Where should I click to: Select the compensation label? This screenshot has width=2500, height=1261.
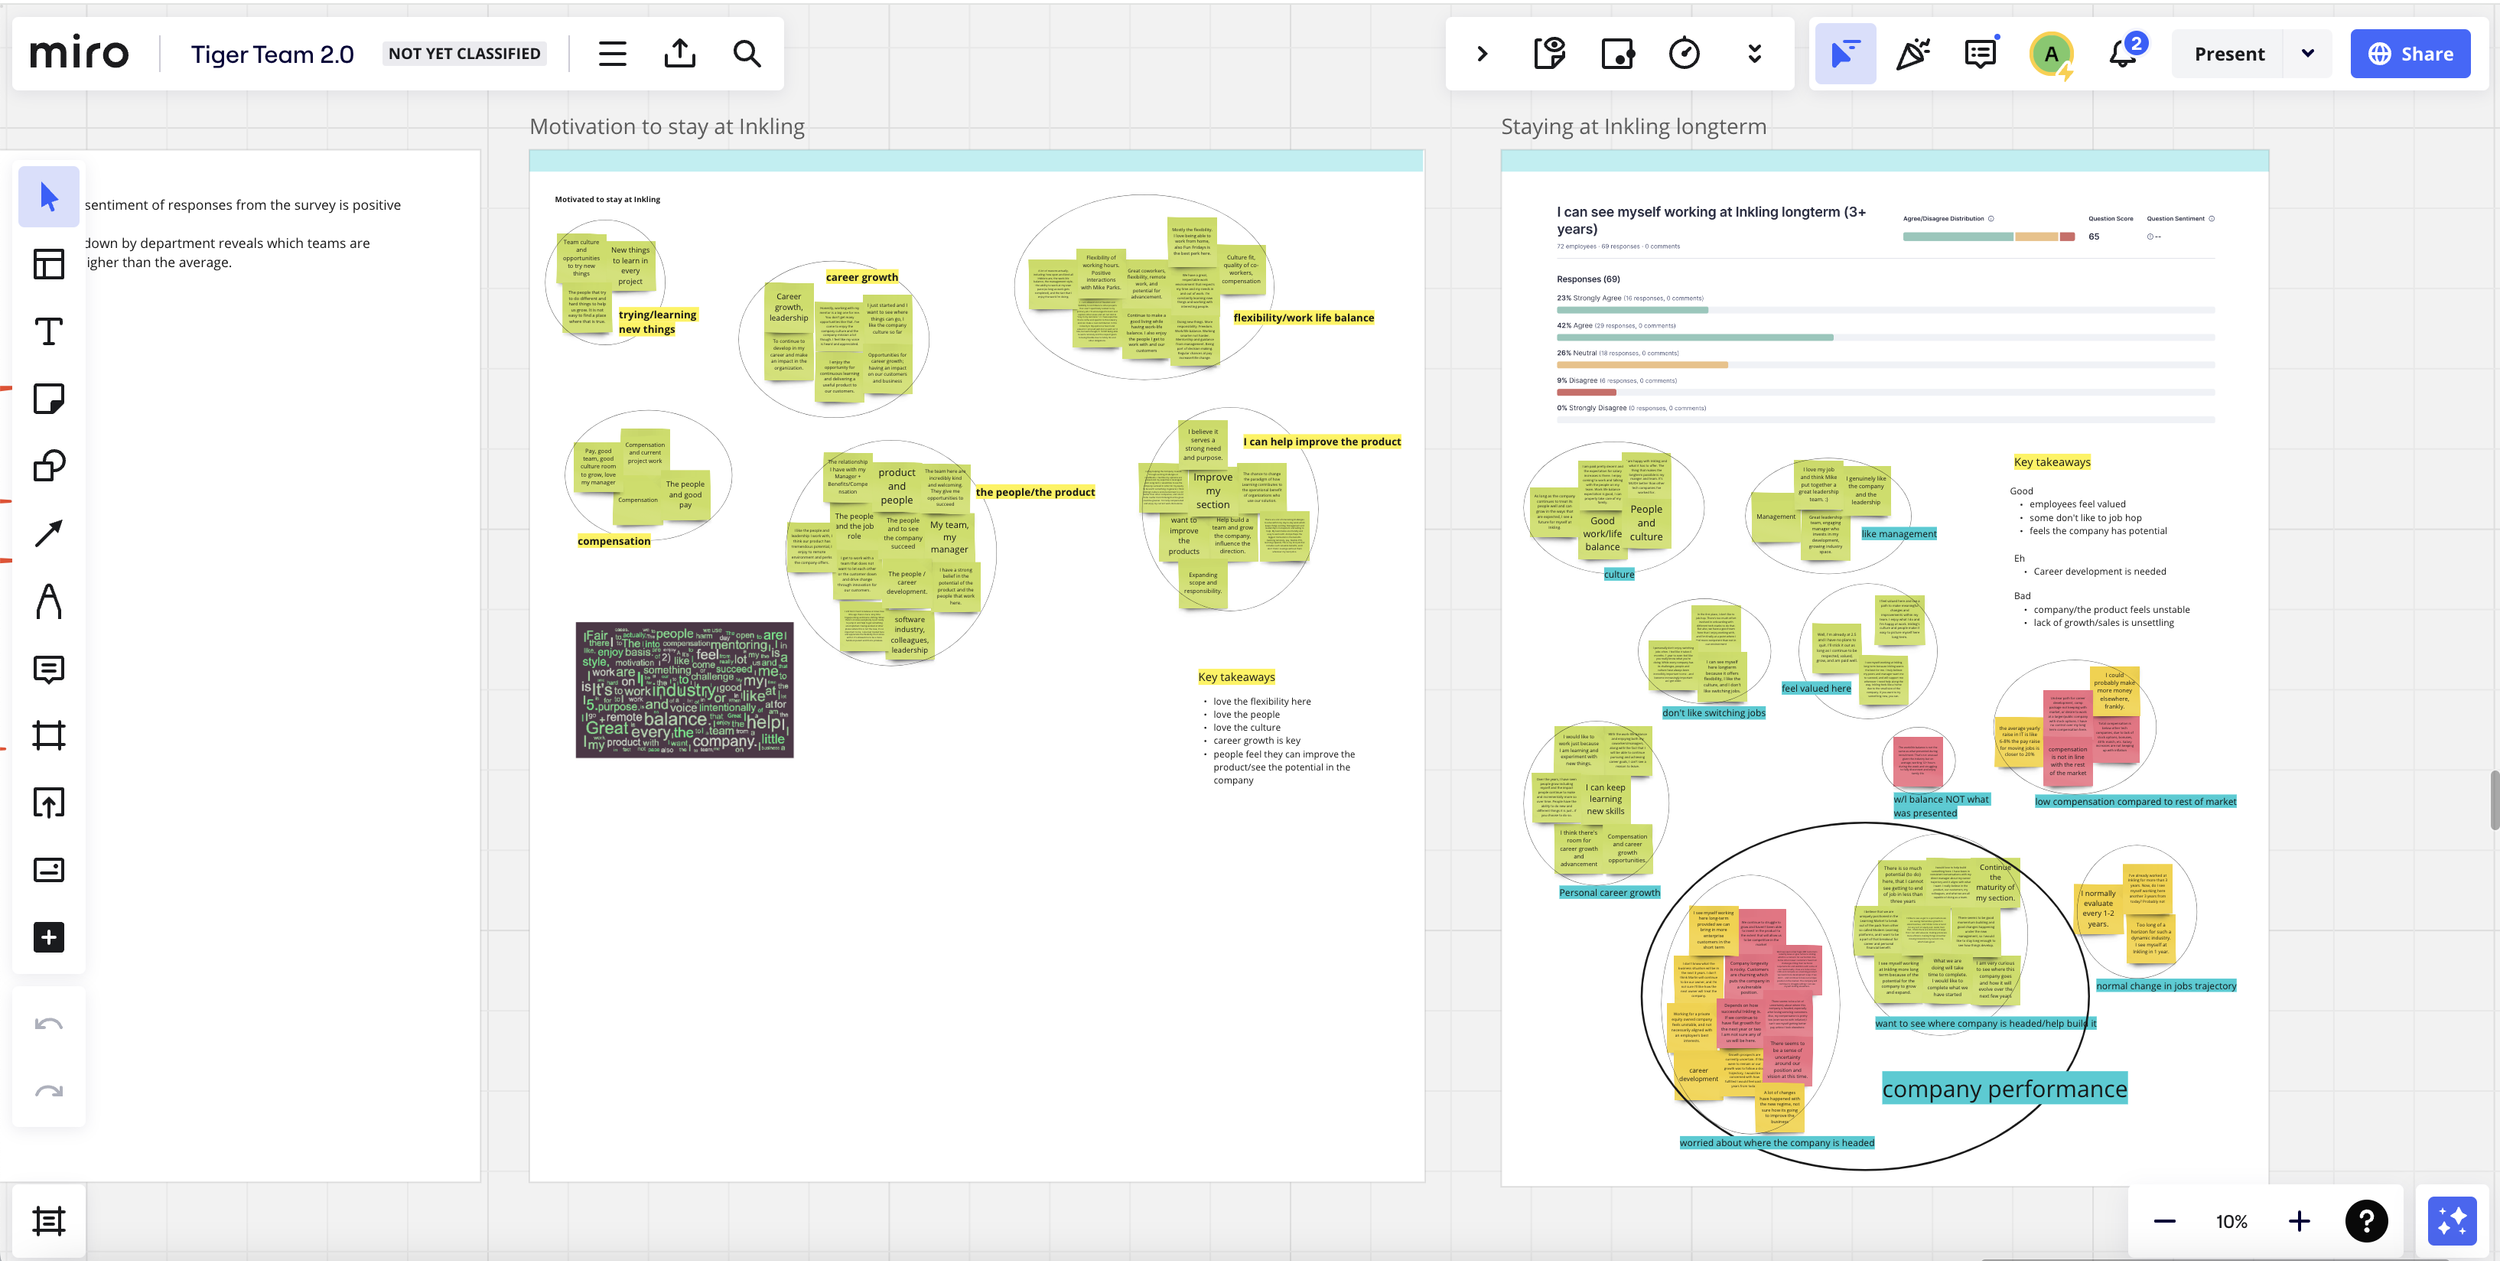click(614, 541)
